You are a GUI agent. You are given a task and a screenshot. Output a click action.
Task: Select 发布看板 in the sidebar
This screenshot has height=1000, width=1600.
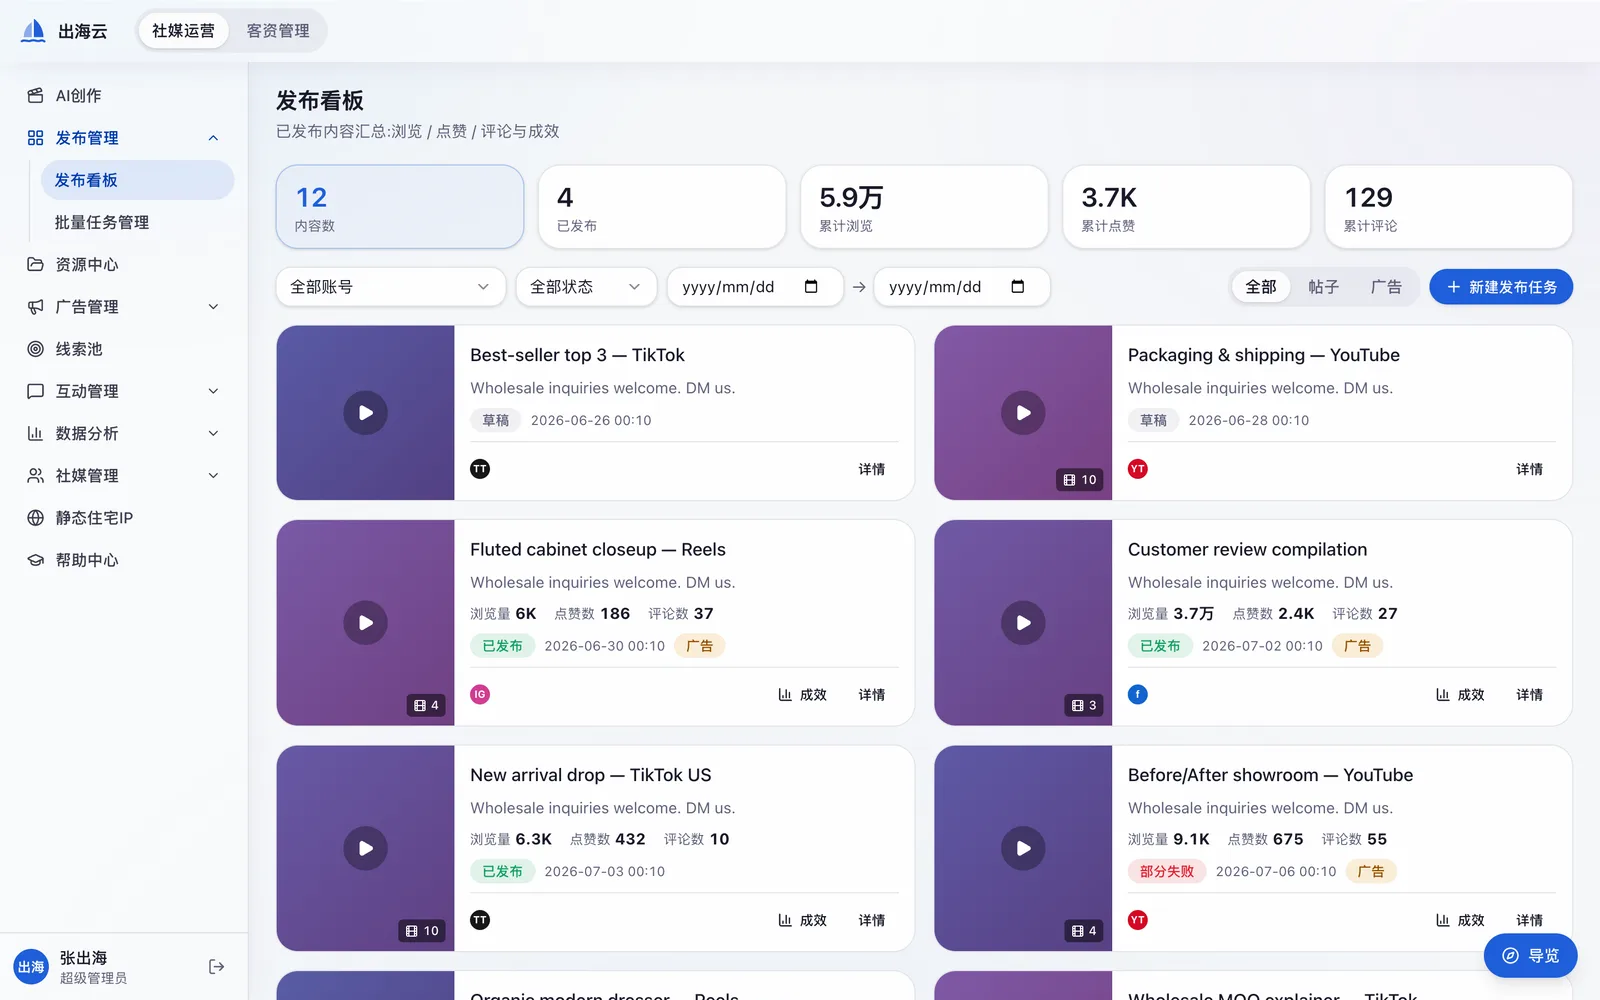coord(137,180)
